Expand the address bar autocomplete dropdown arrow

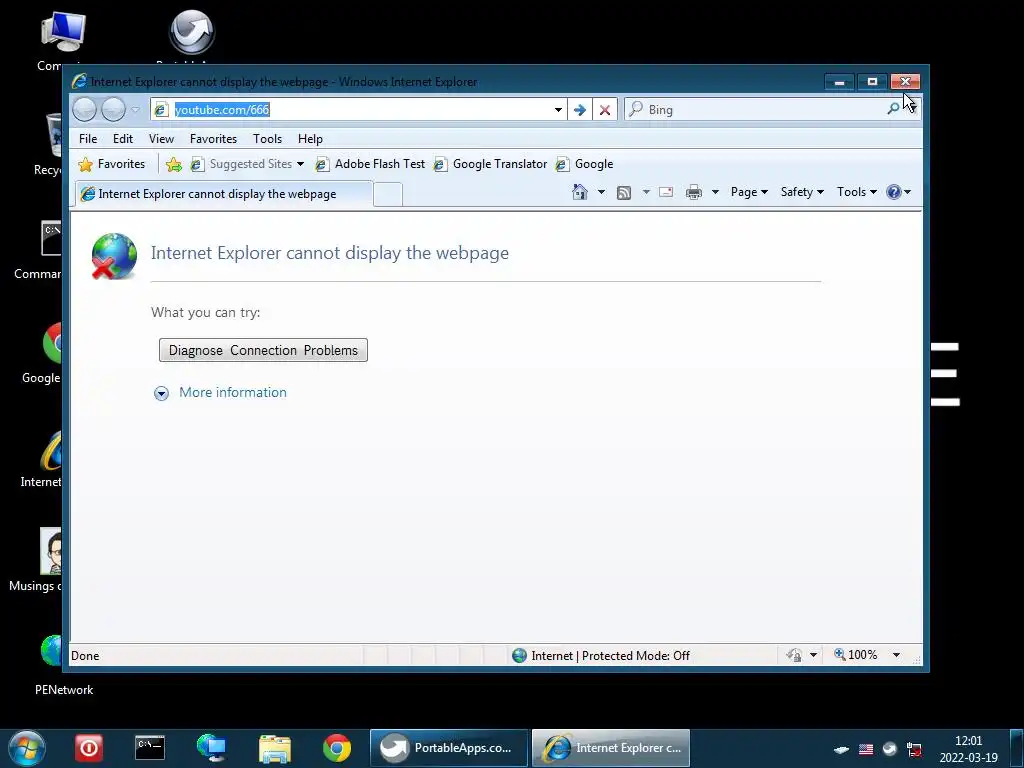[x=558, y=110]
